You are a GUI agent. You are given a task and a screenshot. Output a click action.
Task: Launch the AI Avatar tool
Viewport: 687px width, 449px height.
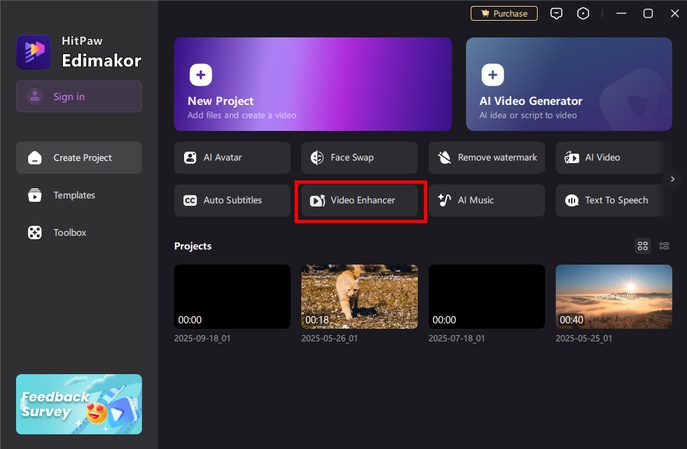tap(232, 158)
